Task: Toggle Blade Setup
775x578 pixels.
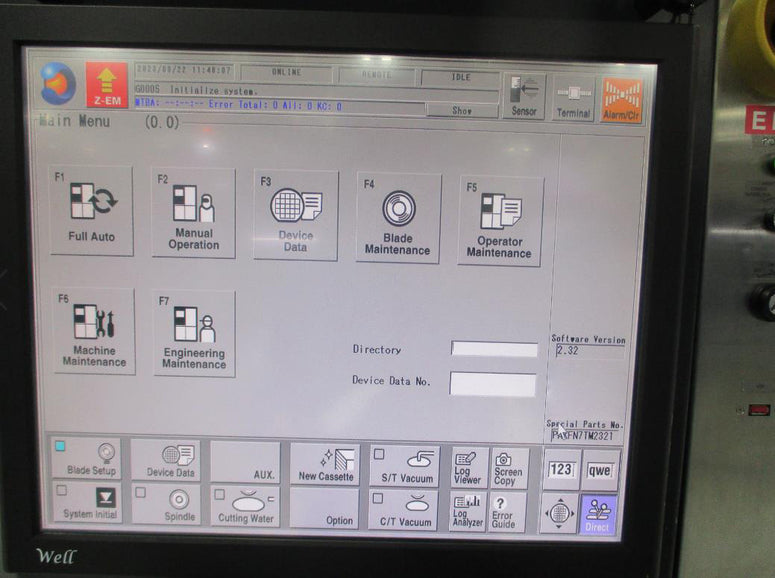Action: pos(86,458)
